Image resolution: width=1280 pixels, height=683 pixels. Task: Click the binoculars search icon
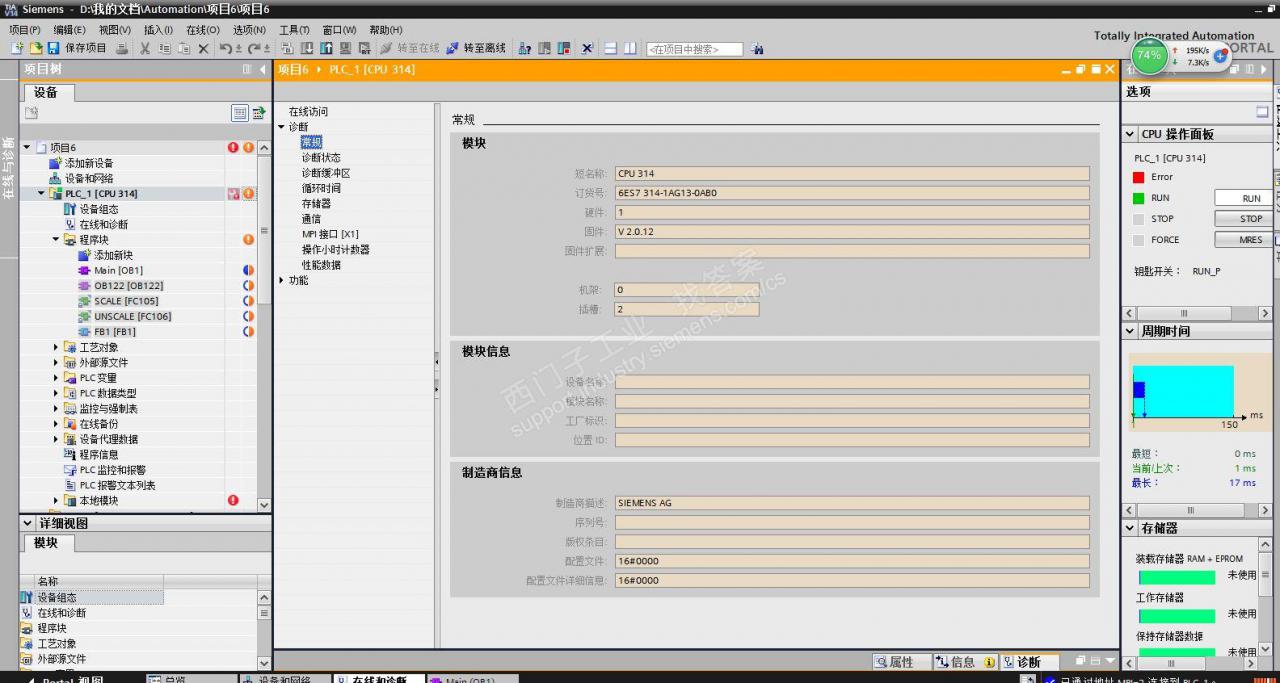[x=757, y=48]
